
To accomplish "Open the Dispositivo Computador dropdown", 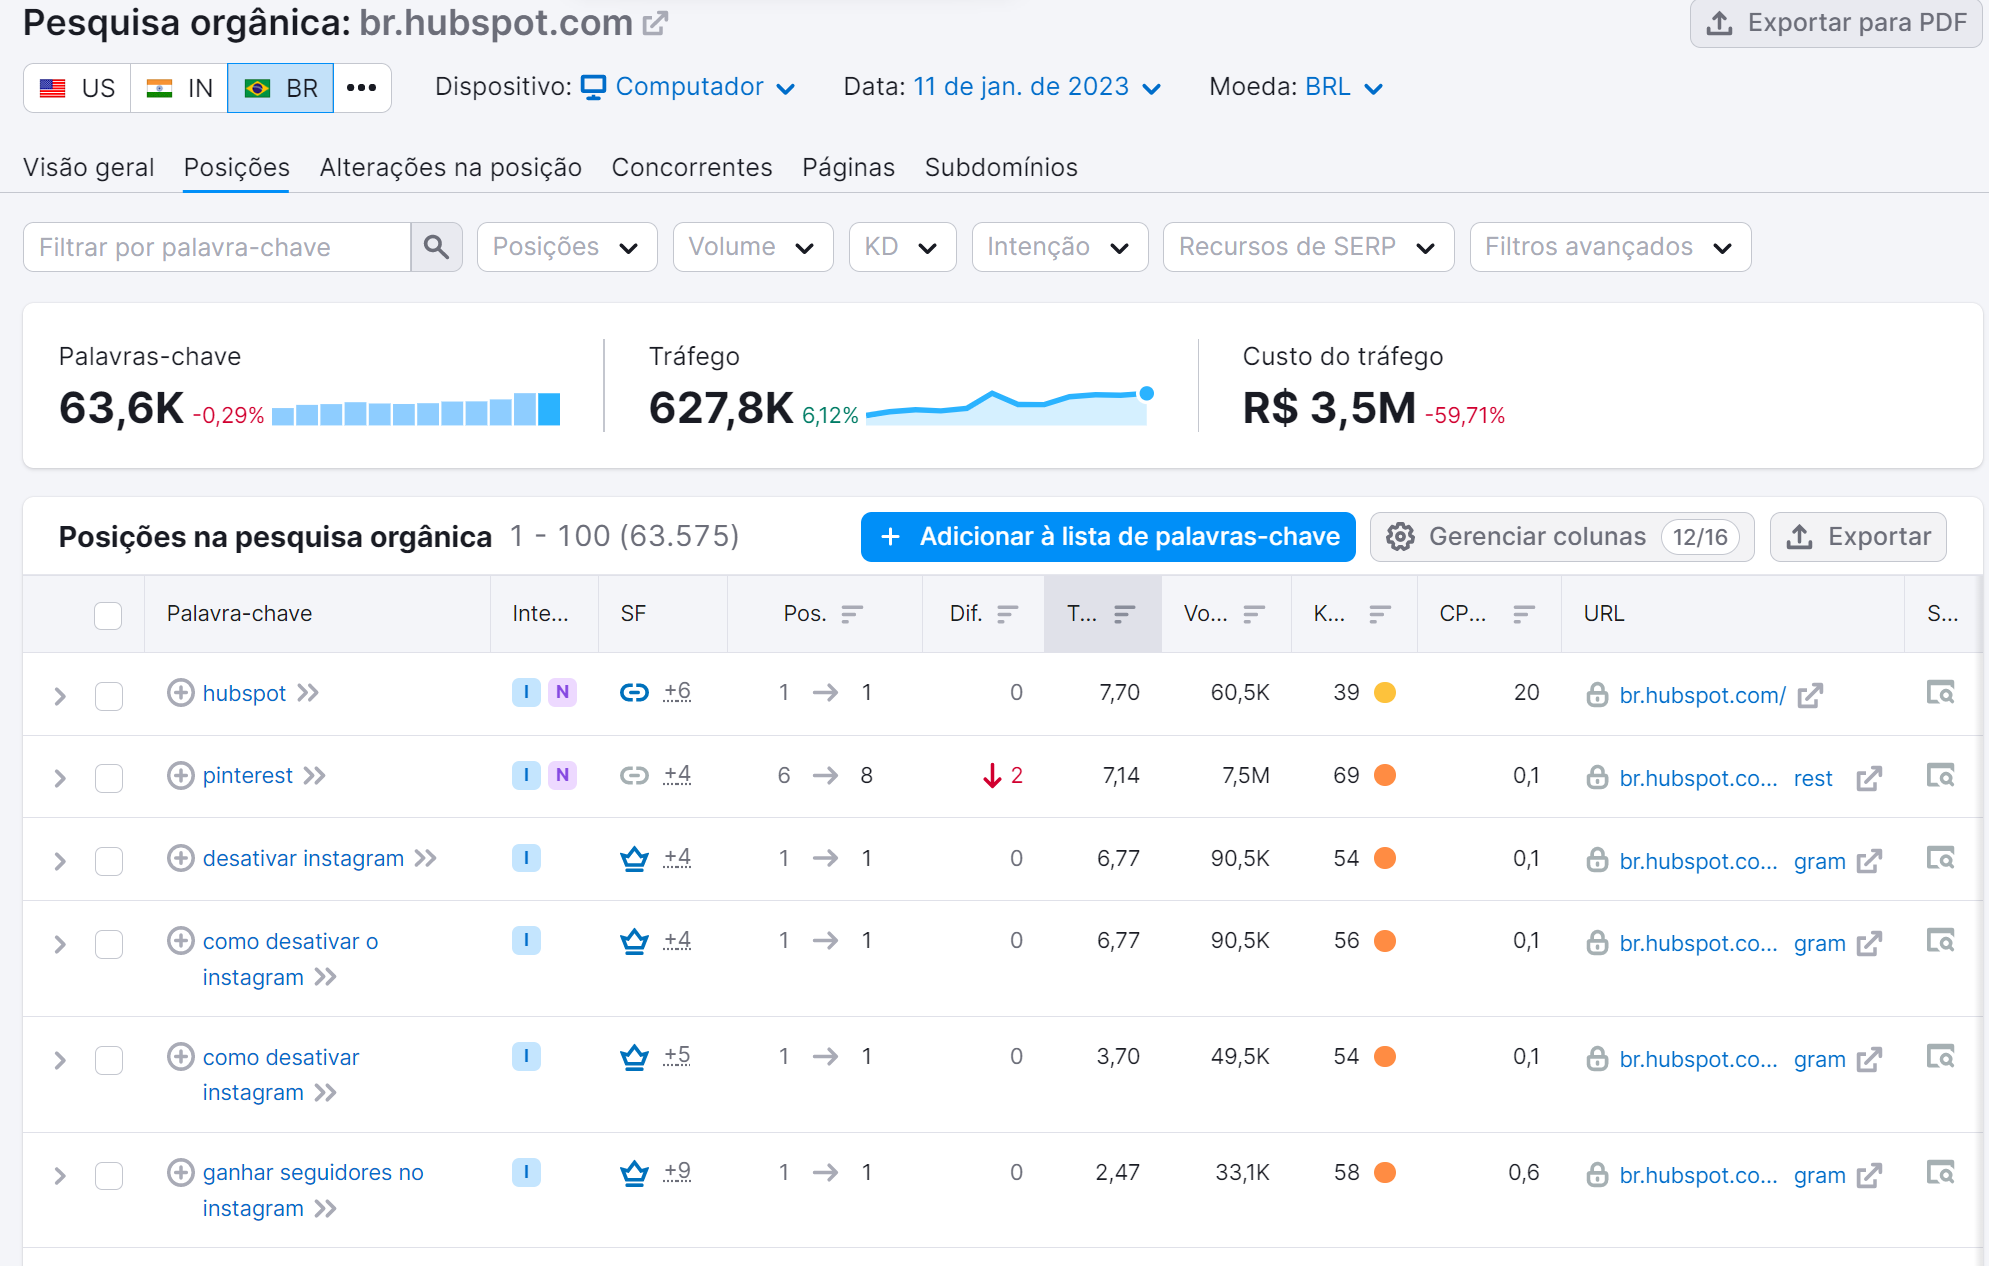I will (x=689, y=87).
